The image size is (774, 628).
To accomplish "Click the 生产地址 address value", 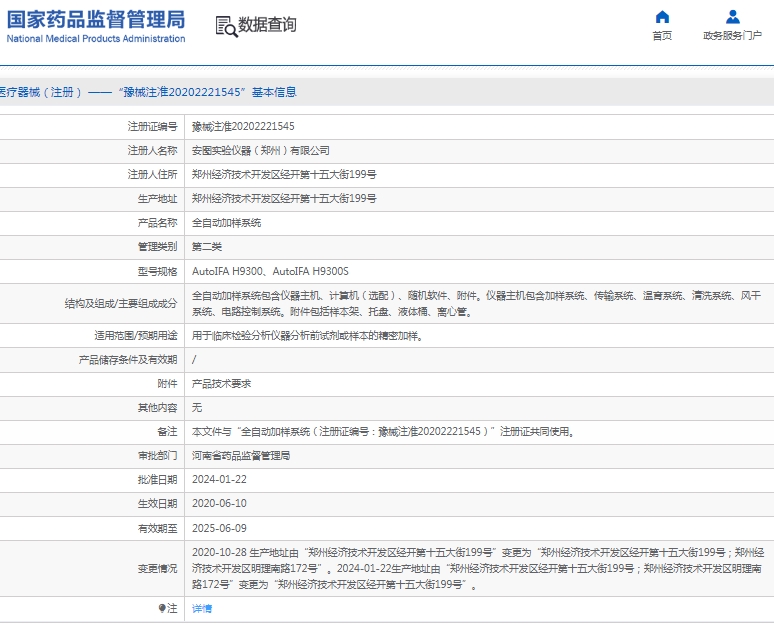I will pos(284,198).
